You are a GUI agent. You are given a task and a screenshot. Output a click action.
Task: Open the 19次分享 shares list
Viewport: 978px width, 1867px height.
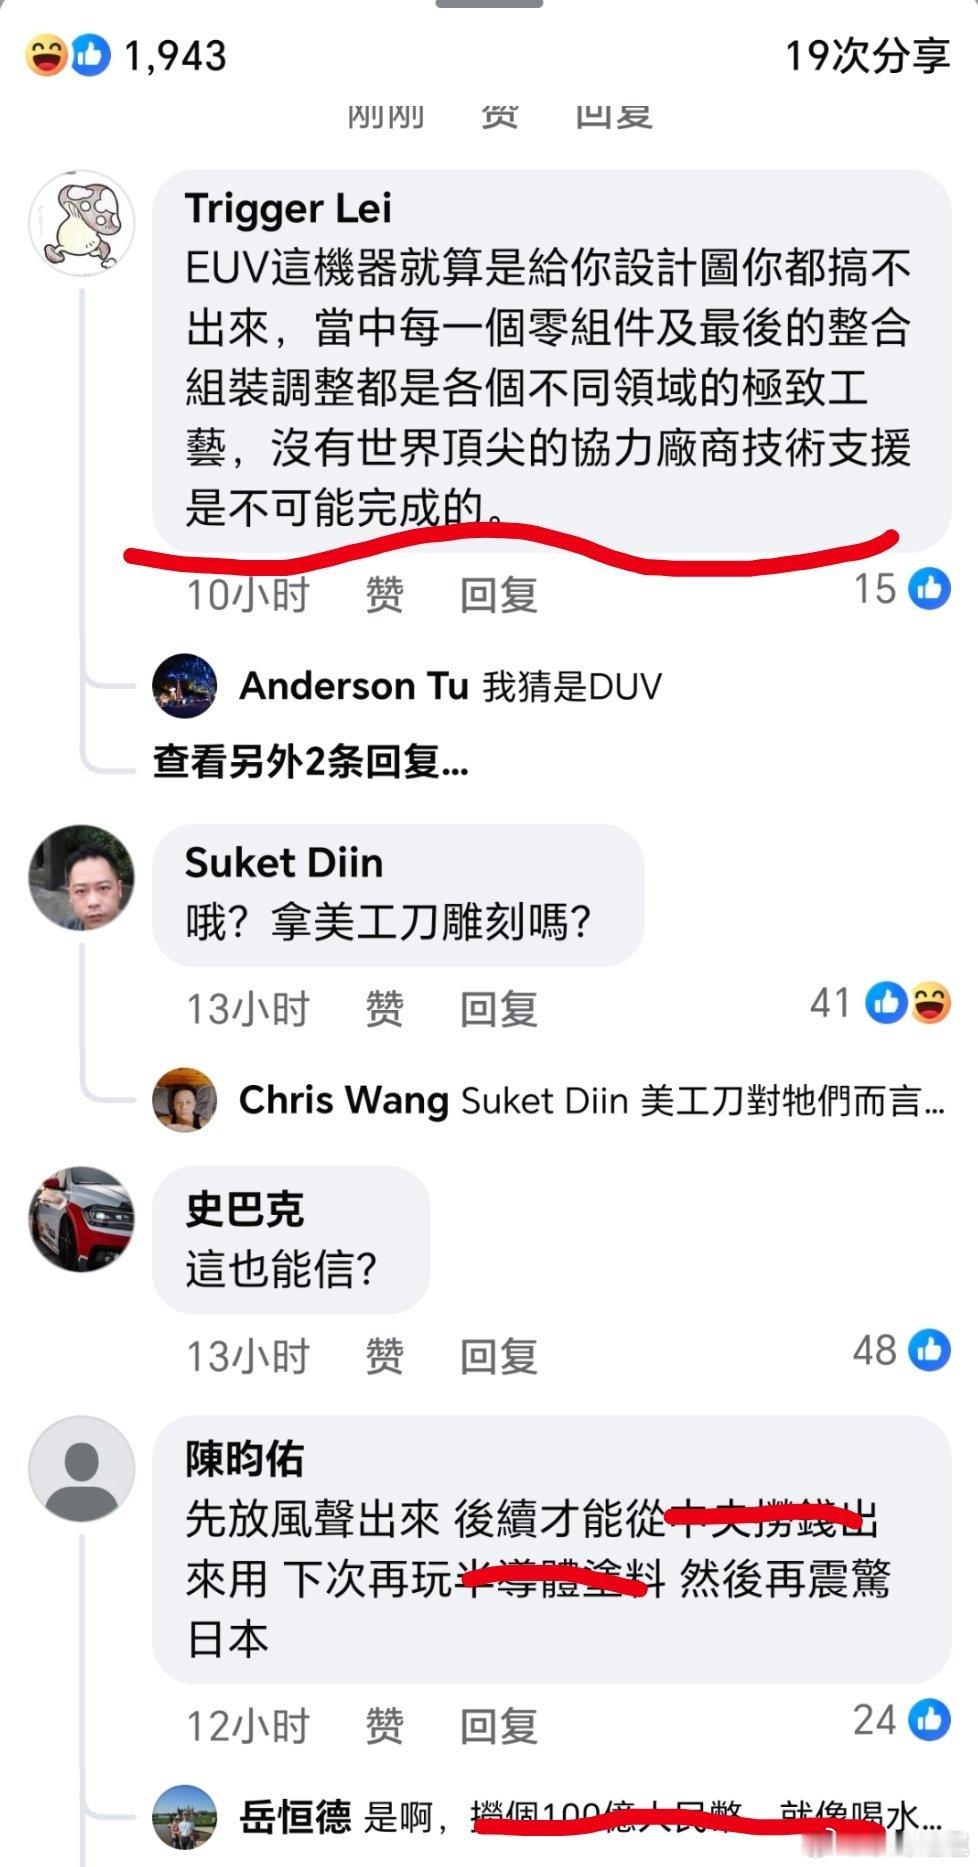click(x=867, y=55)
